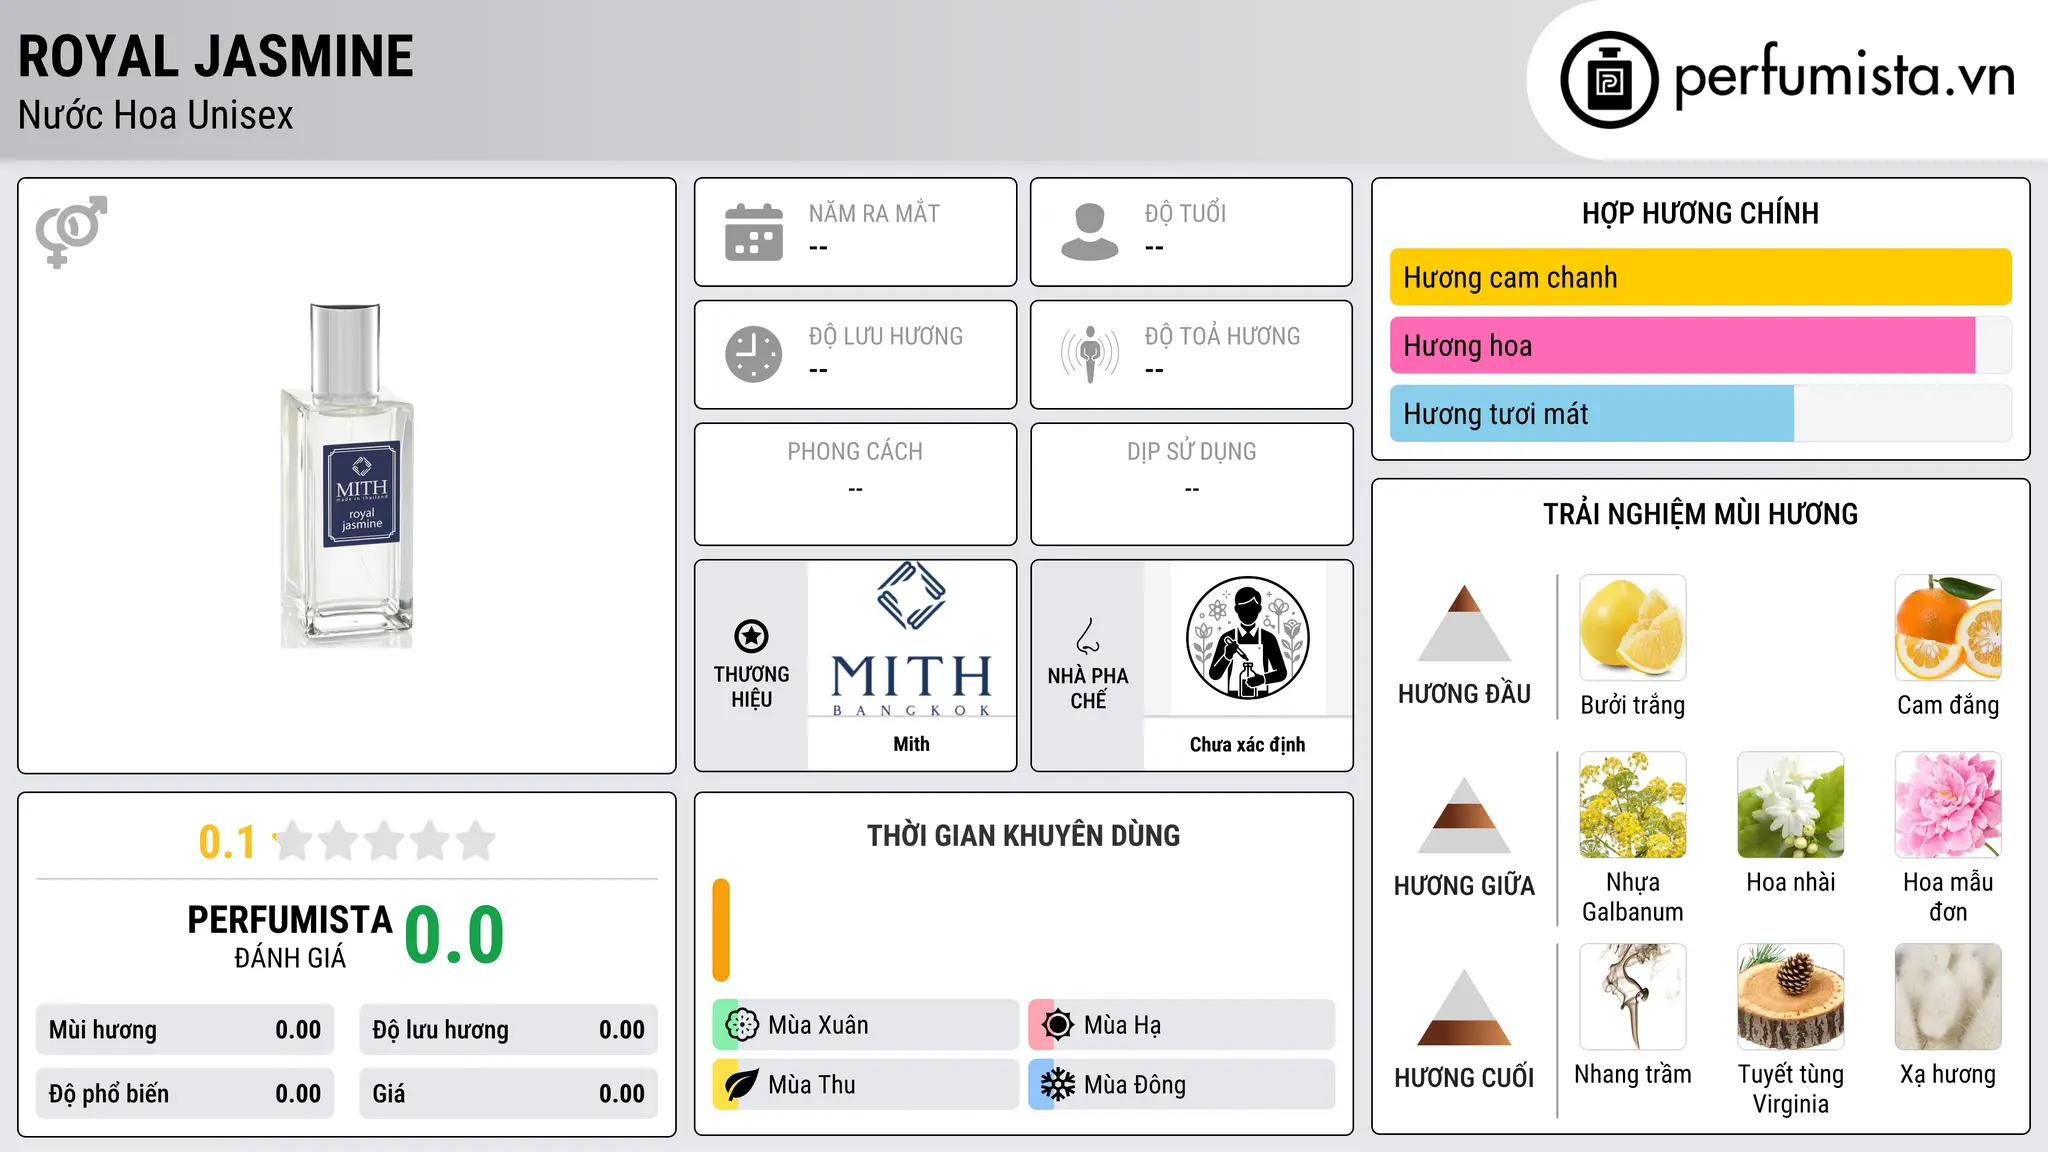Click the sillage icon beside Độ toả hương

tap(1089, 354)
